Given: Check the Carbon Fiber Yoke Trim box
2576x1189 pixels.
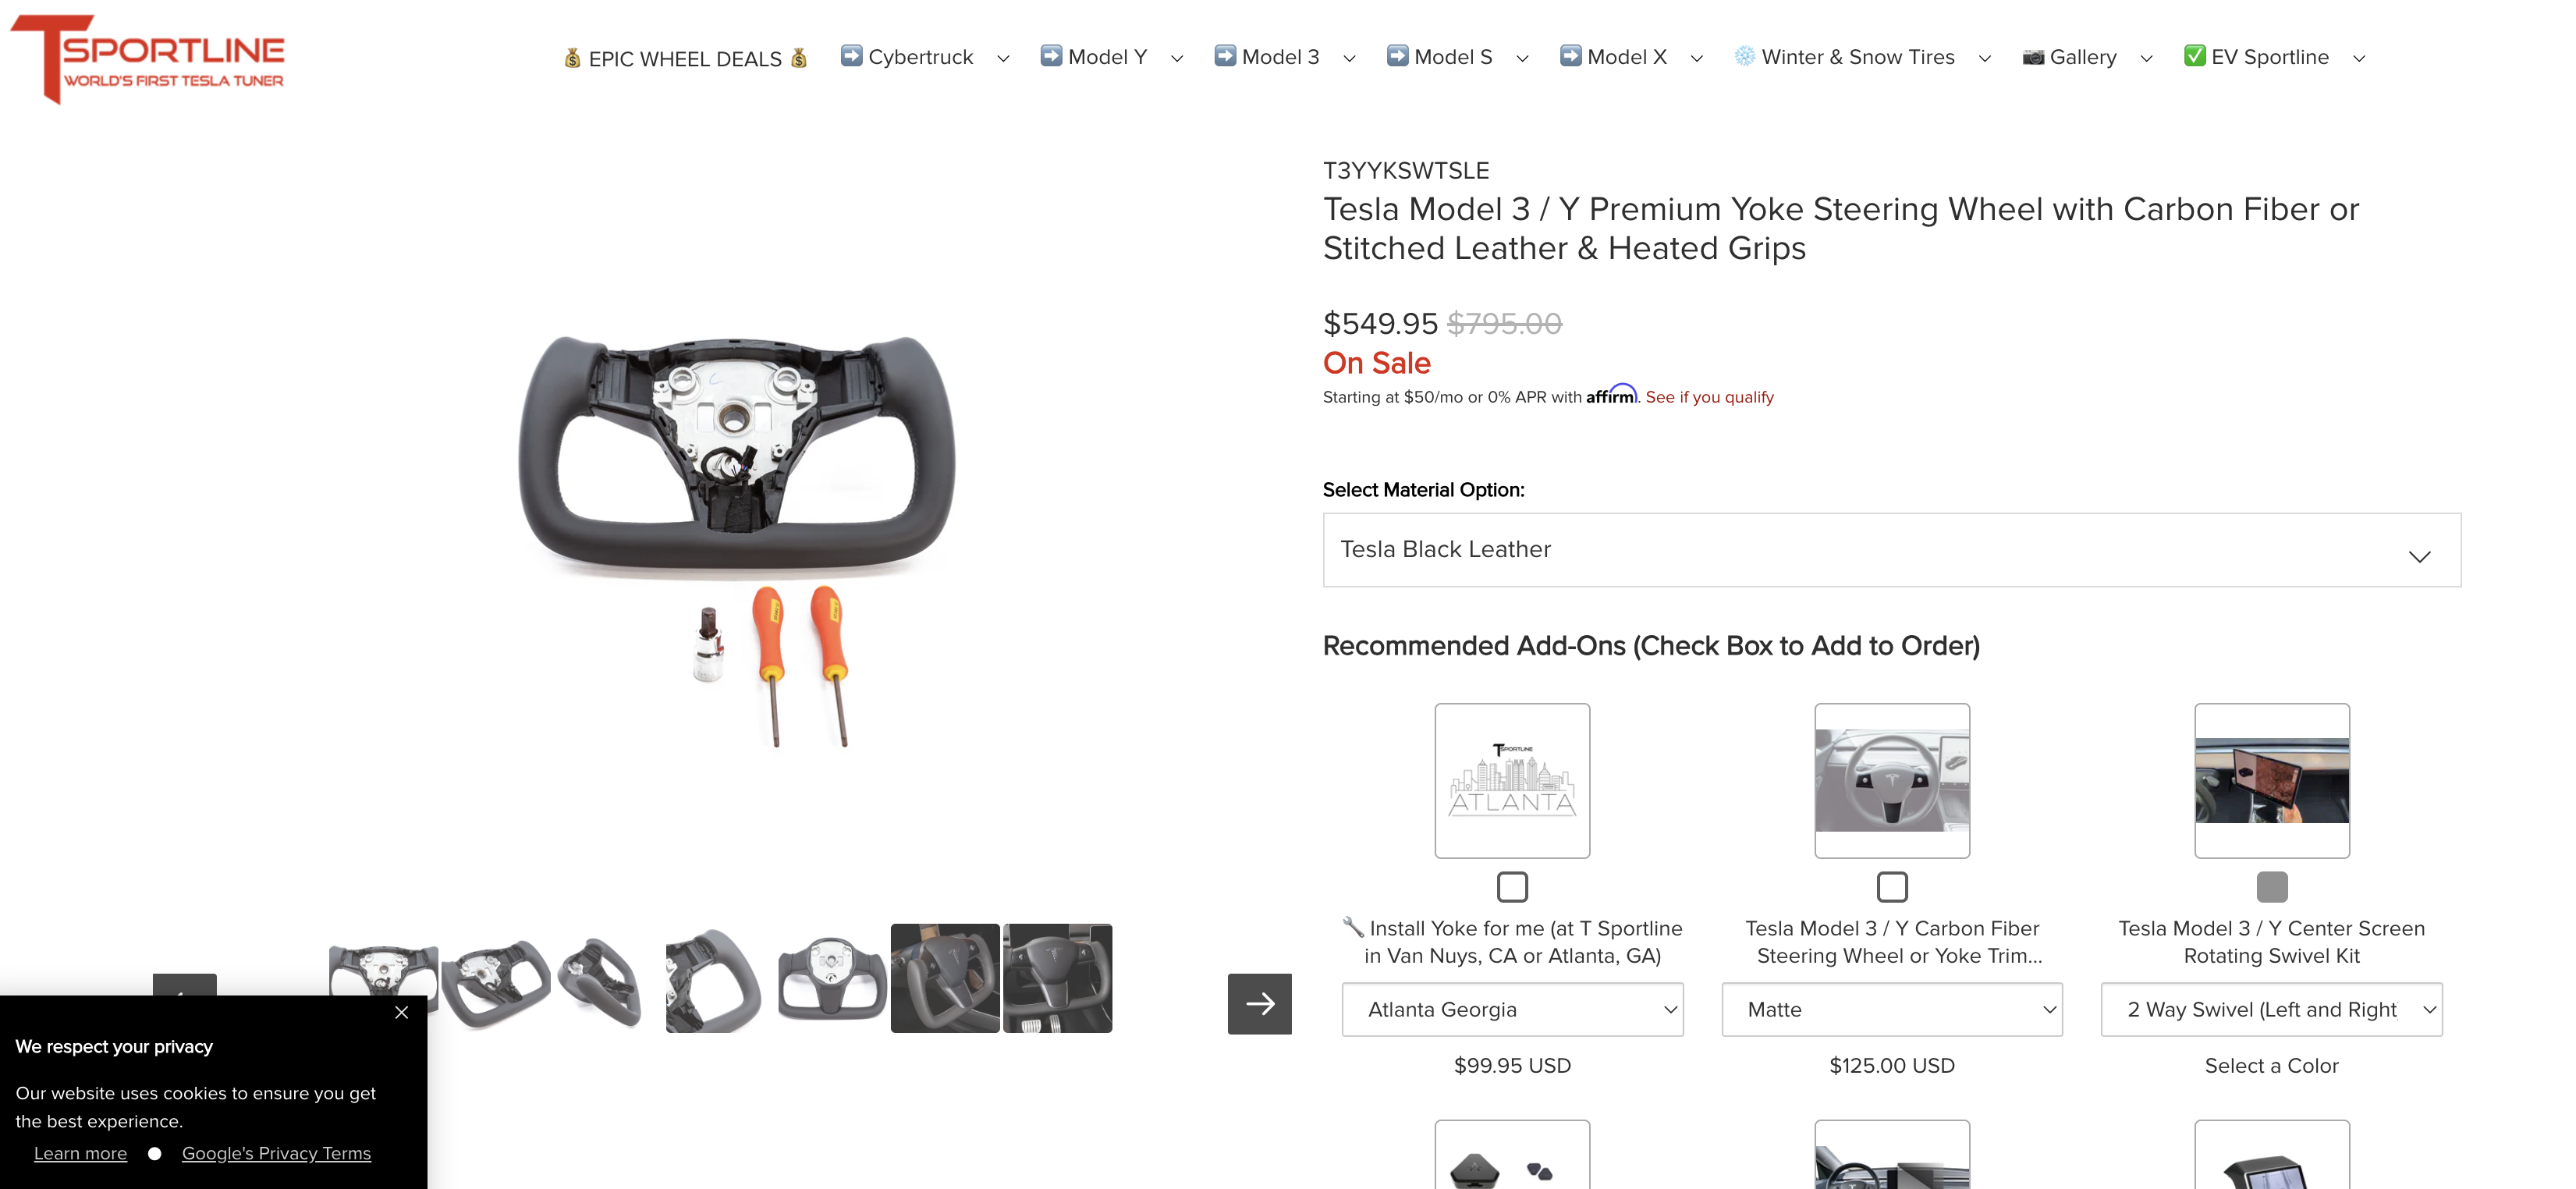Looking at the screenshot, I should click(x=1892, y=887).
